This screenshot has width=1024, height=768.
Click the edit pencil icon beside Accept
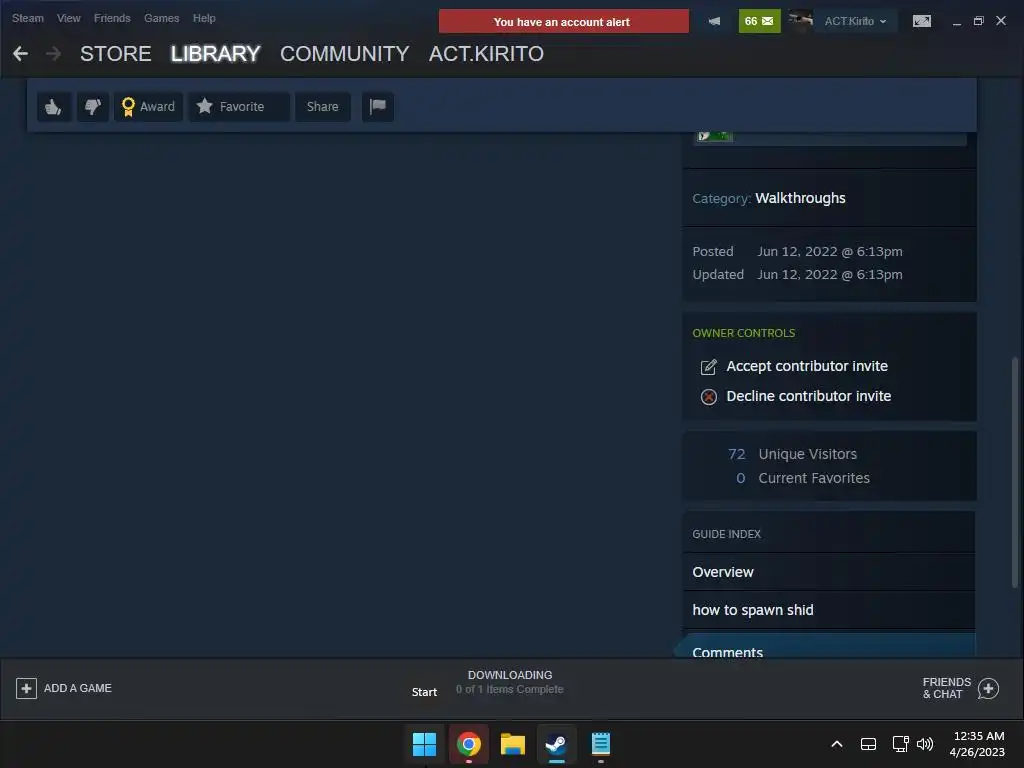(x=709, y=367)
